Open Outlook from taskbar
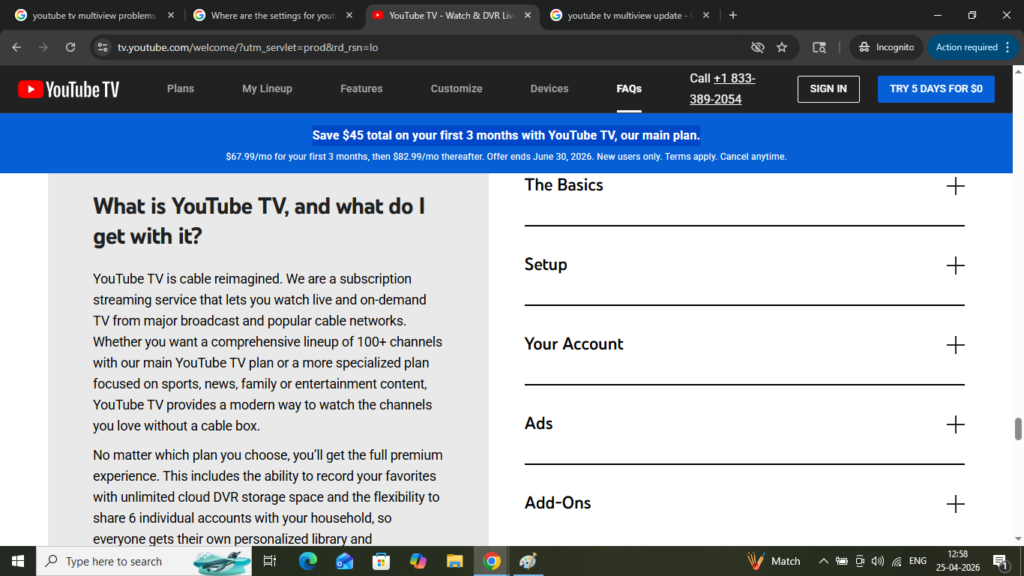Image resolution: width=1024 pixels, height=576 pixels. click(x=344, y=561)
